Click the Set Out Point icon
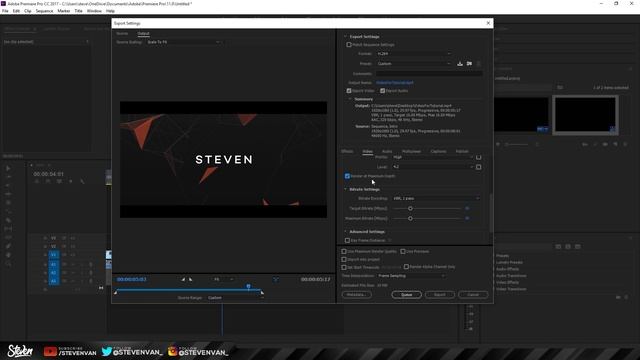This screenshot has height=360, width=640. click(190, 280)
